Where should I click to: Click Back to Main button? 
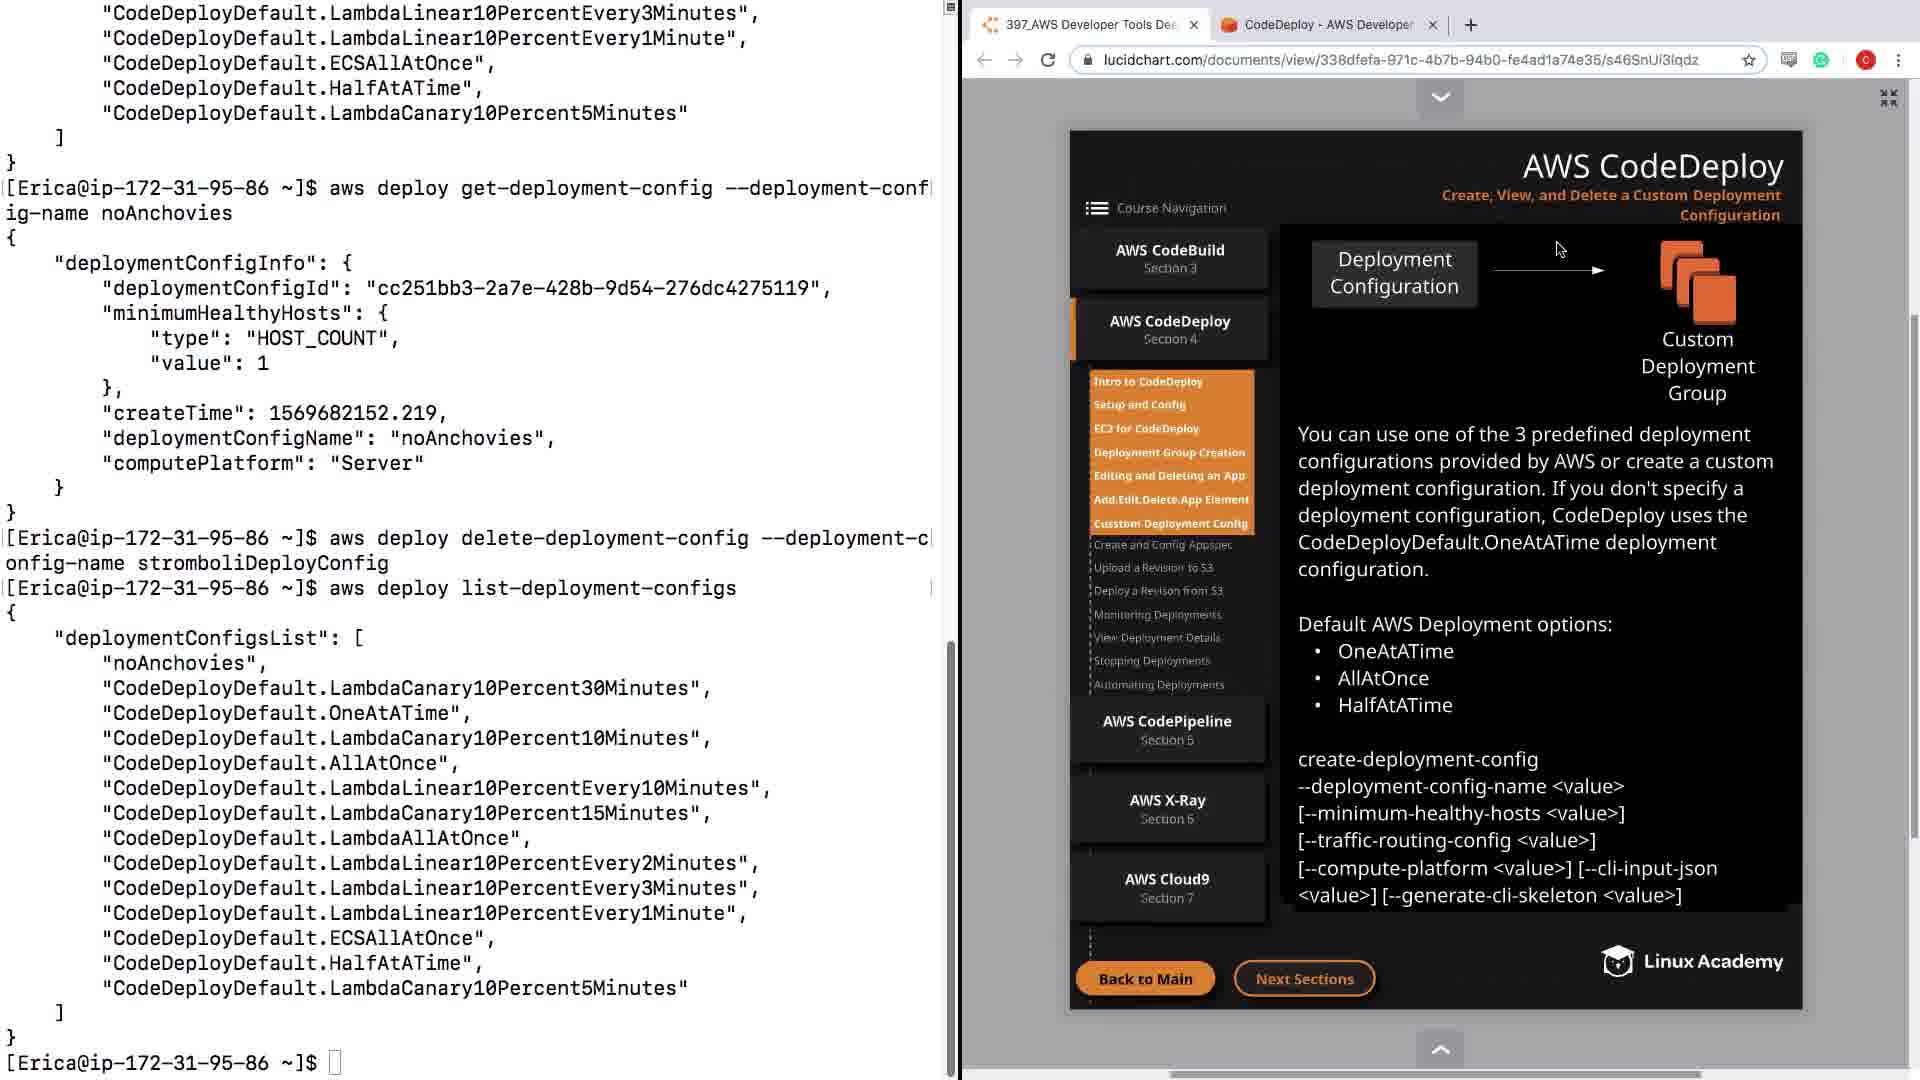[1145, 979]
